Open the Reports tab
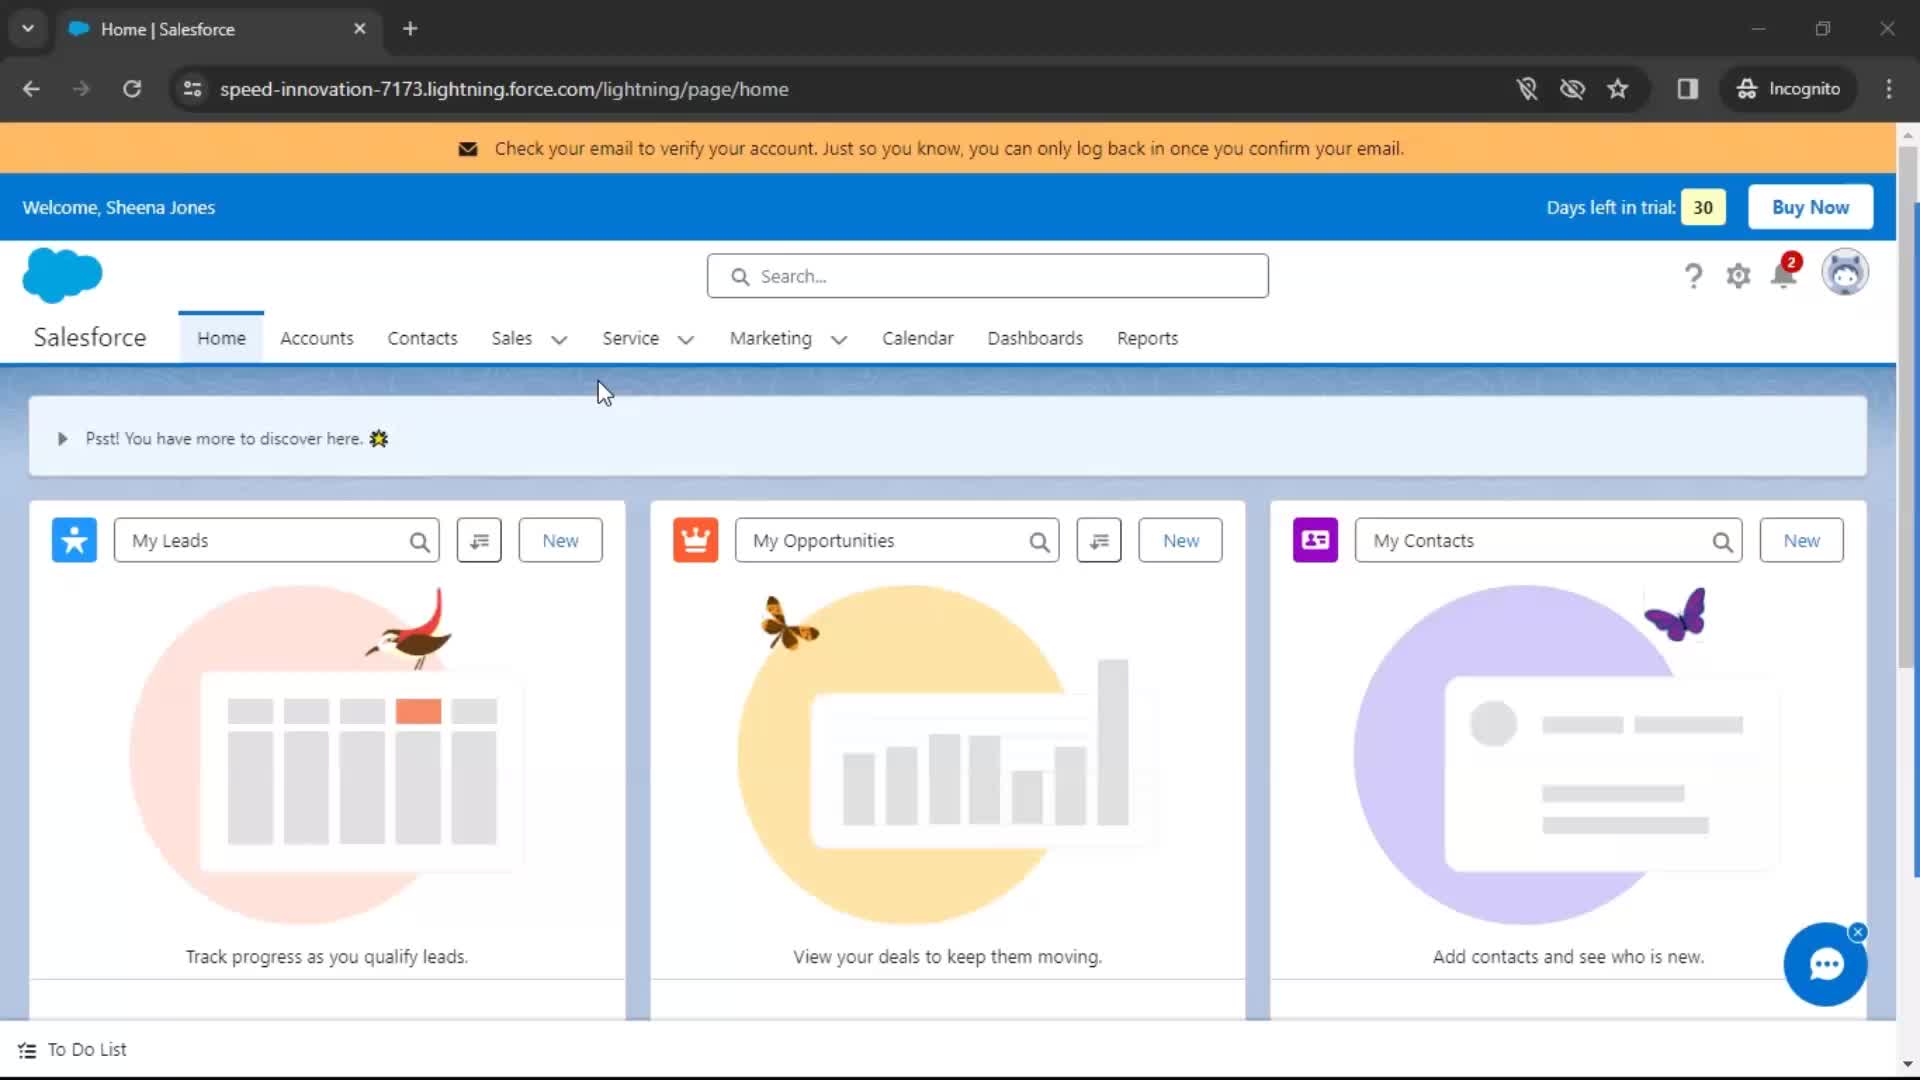The height and width of the screenshot is (1080, 1920). point(1147,338)
